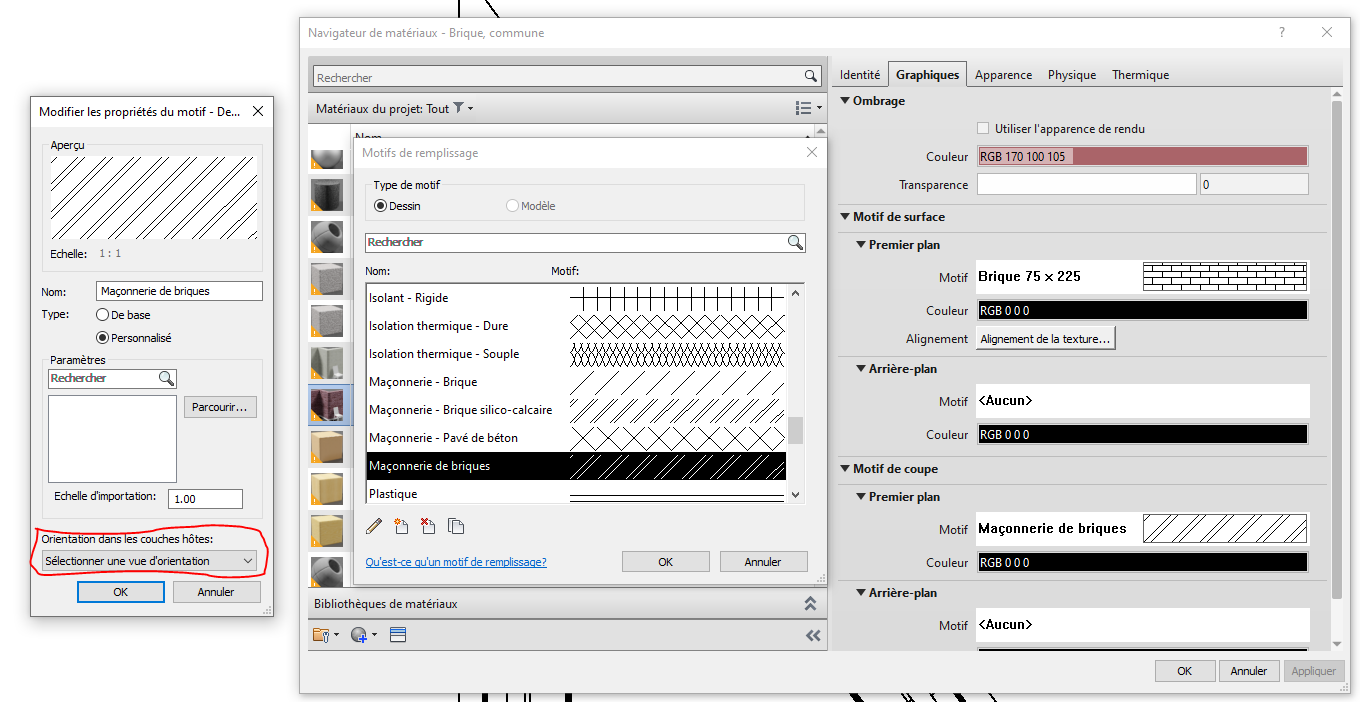The height and width of the screenshot is (702, 1360).
Task: Select the Modèle pattern type radio button
Action: (x=512, y=206)
